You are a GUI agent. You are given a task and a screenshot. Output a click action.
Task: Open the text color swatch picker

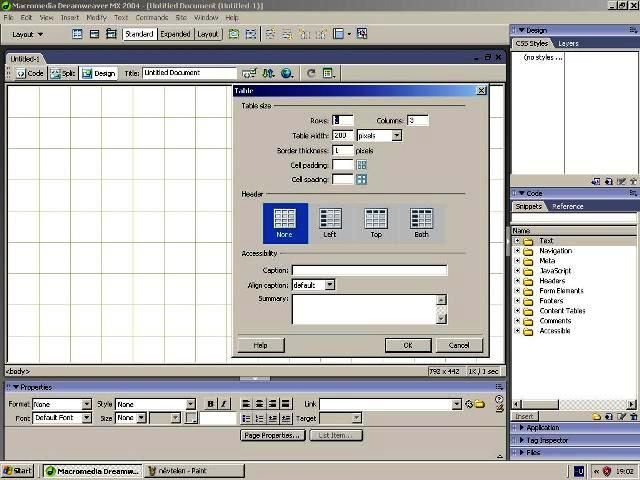tap(192, 418)
